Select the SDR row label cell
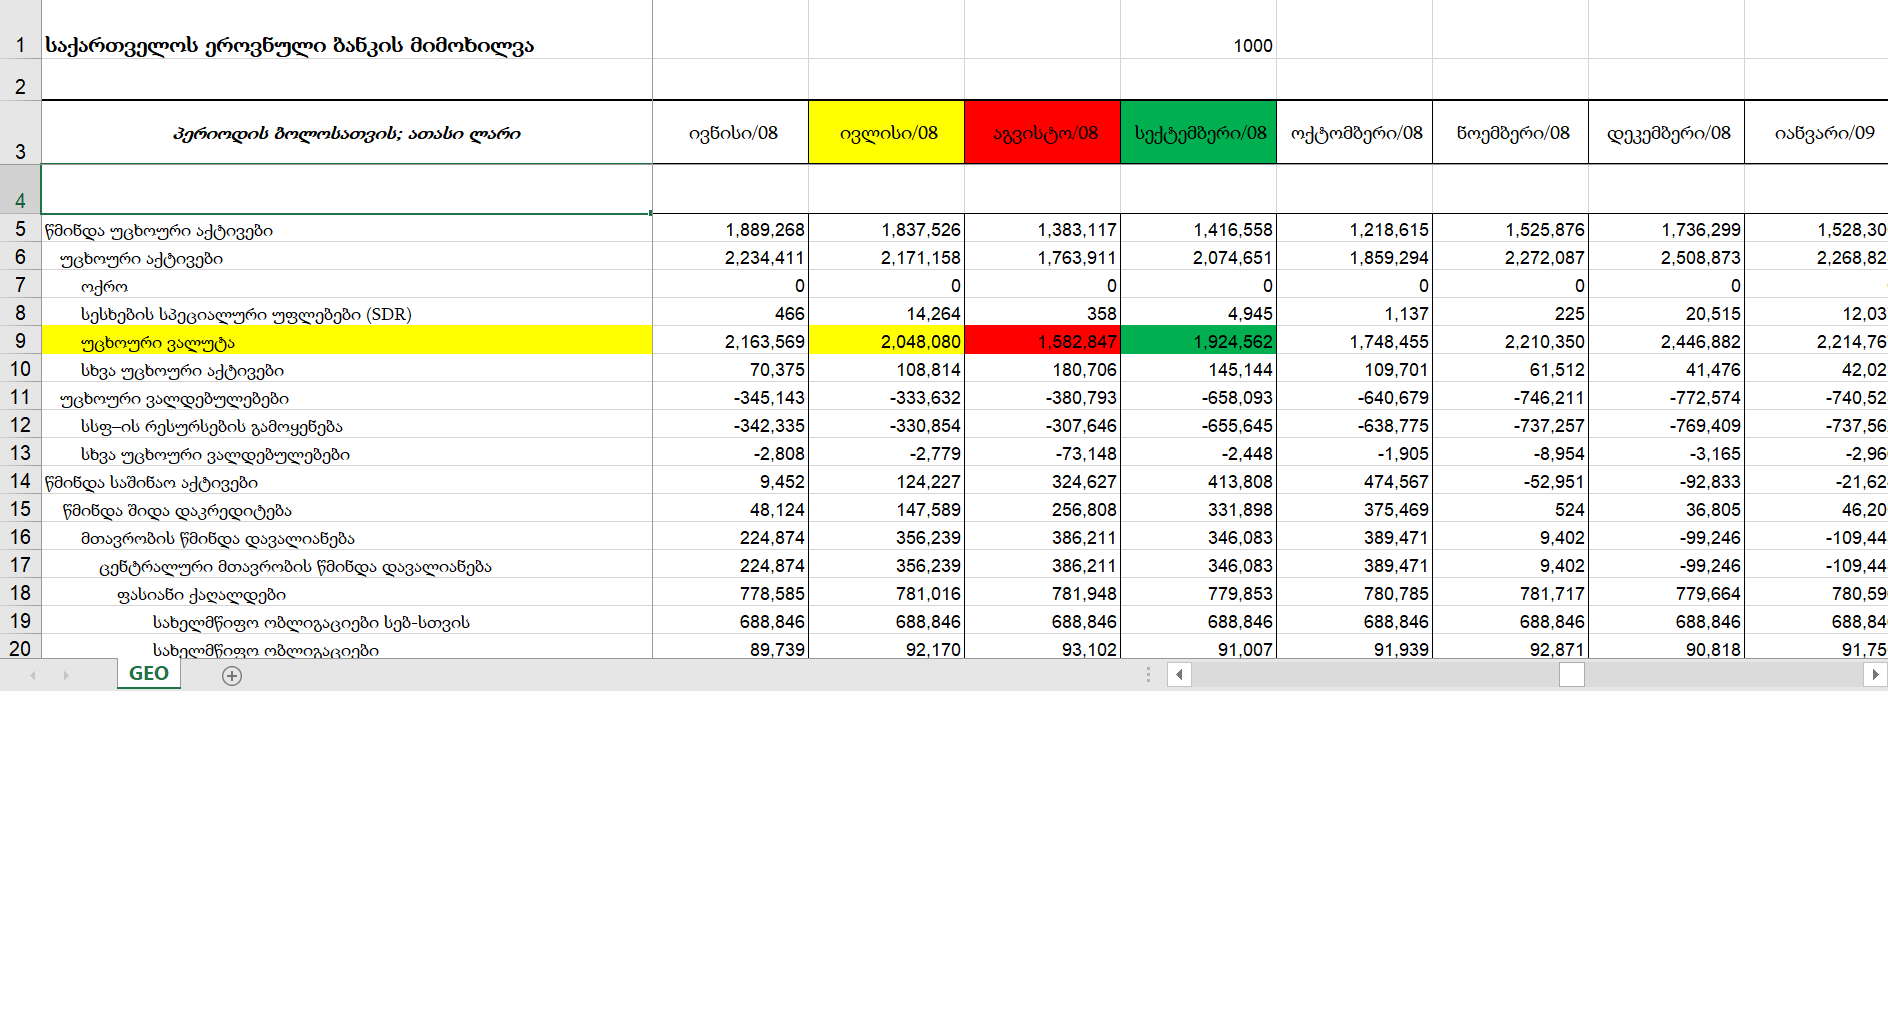1888x1010 pixels. pyautogui.click(x=346, y=314)
